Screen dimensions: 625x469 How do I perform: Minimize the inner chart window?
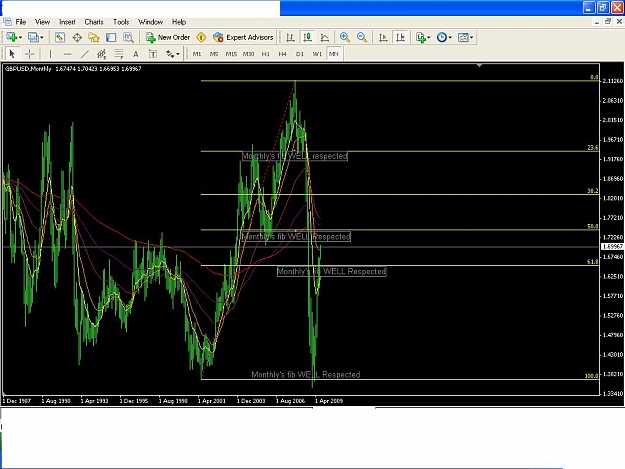pyautogui.click(x=597, y=22)
